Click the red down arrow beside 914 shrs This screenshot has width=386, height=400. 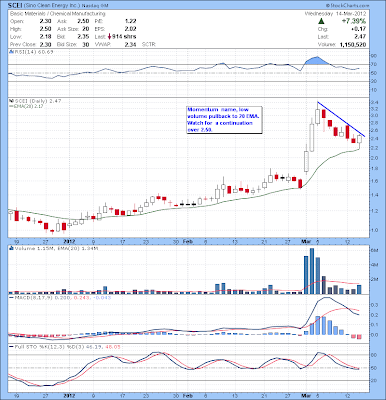click(x=109, y=36)
